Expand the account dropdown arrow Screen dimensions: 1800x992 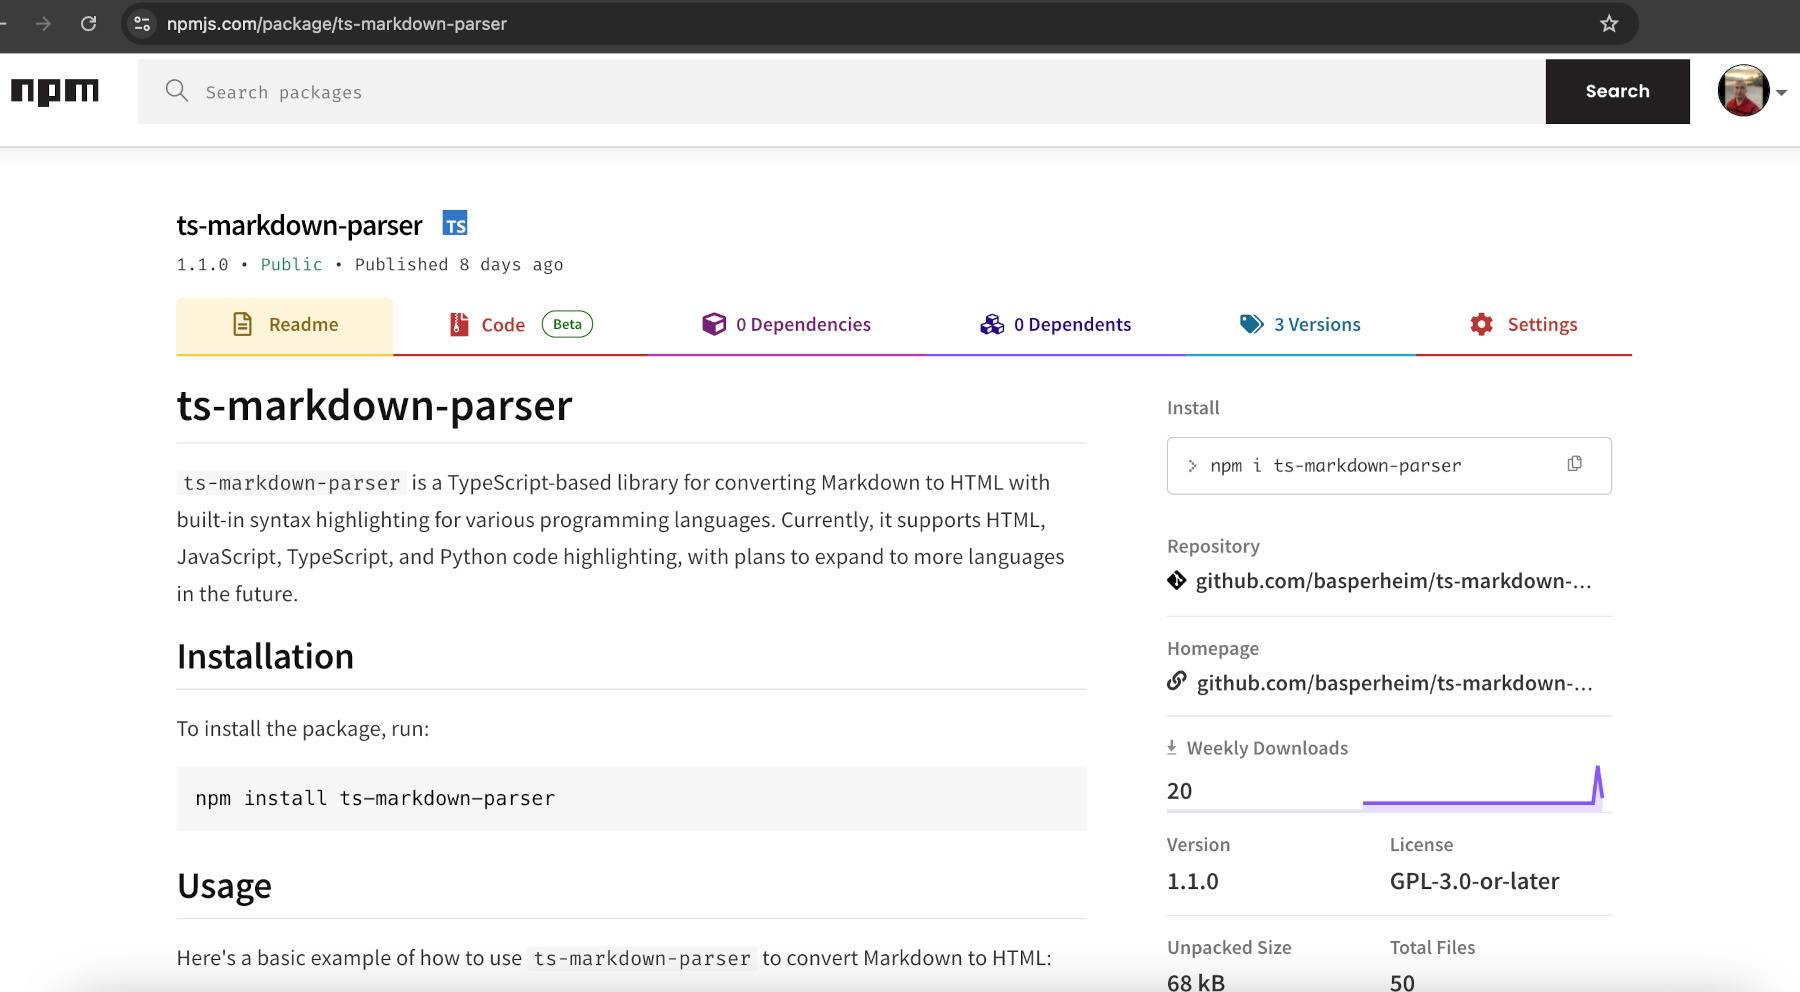click(x=1781, y=92)
